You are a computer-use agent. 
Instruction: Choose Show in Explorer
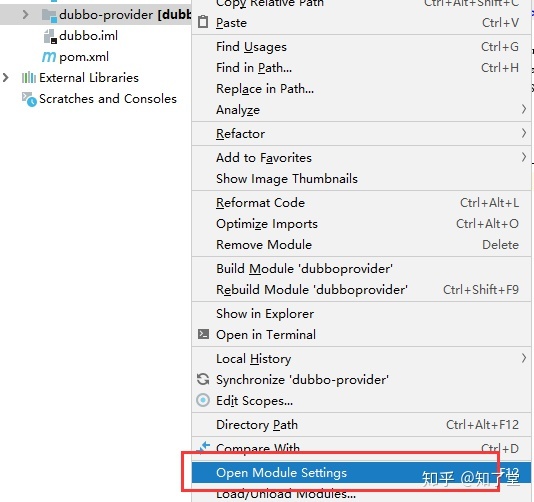coord(361,314)
